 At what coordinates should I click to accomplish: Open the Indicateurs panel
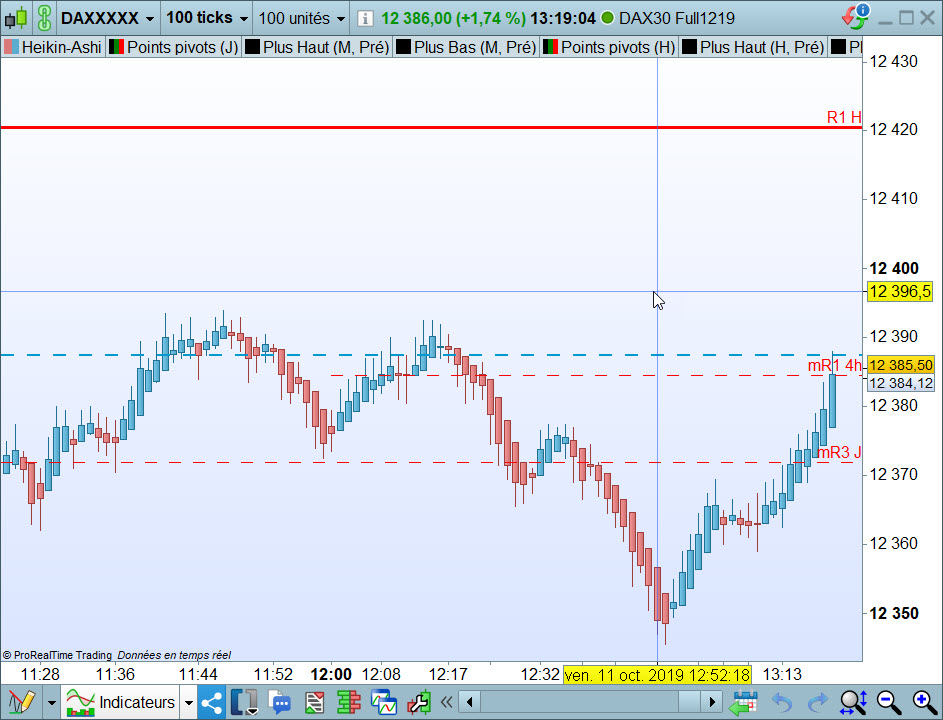coord(121,702)
